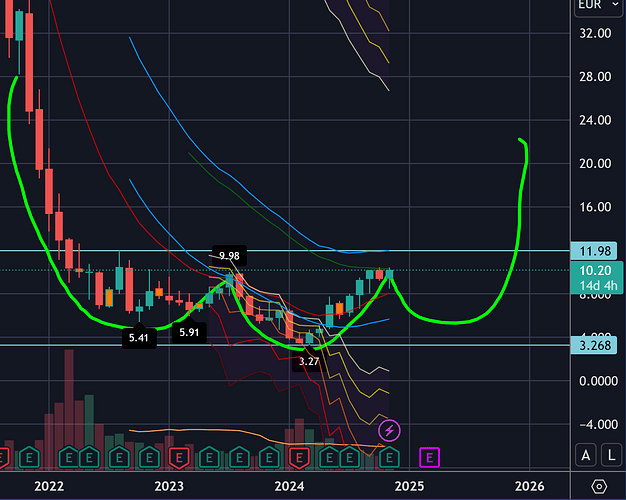Open chart settings hexagon icon
Screen dimensions: 626x500
(x=599, y=486)
